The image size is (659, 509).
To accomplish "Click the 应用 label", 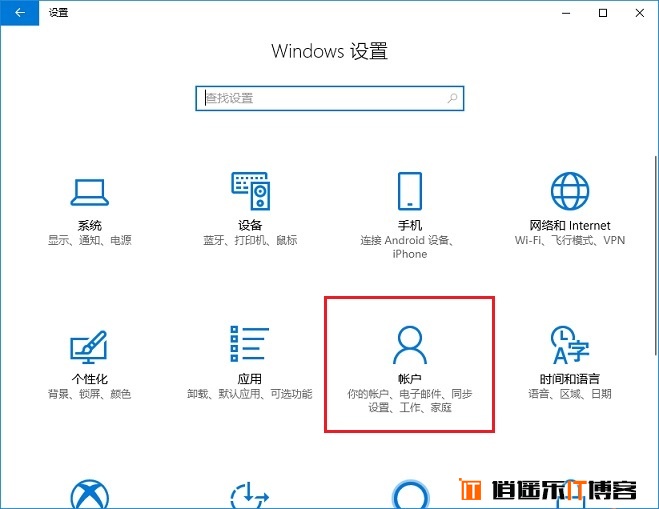I will (250, 379).
